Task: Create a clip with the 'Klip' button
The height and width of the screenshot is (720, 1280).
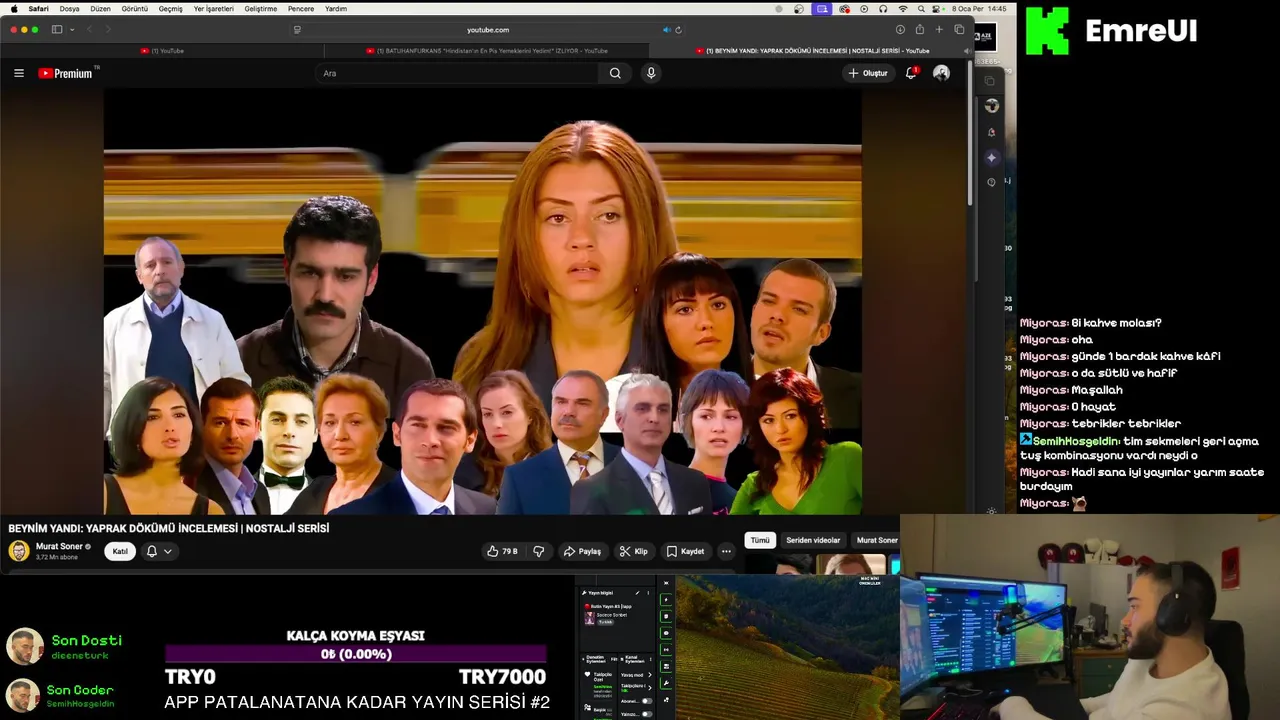Action: [x=633, y=551]
